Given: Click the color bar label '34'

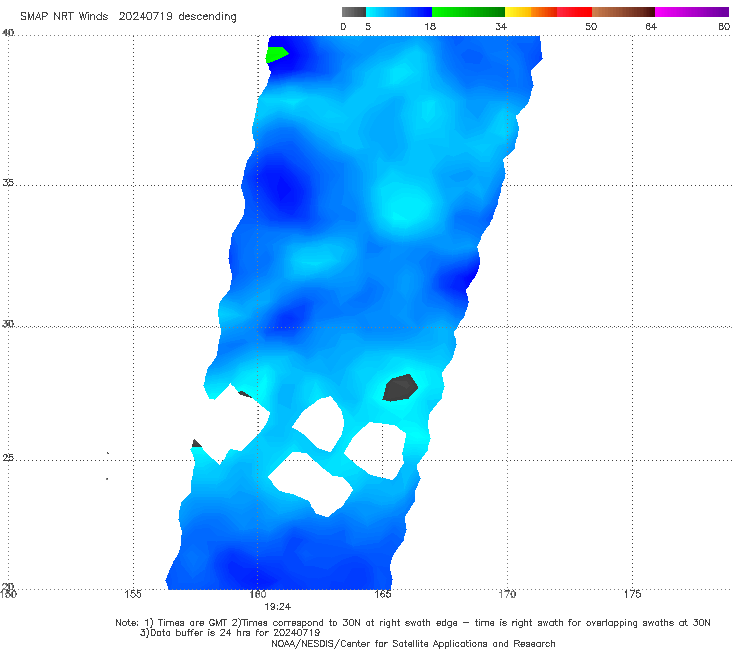Looking at the screenshot, I should (x=501, y=27).
